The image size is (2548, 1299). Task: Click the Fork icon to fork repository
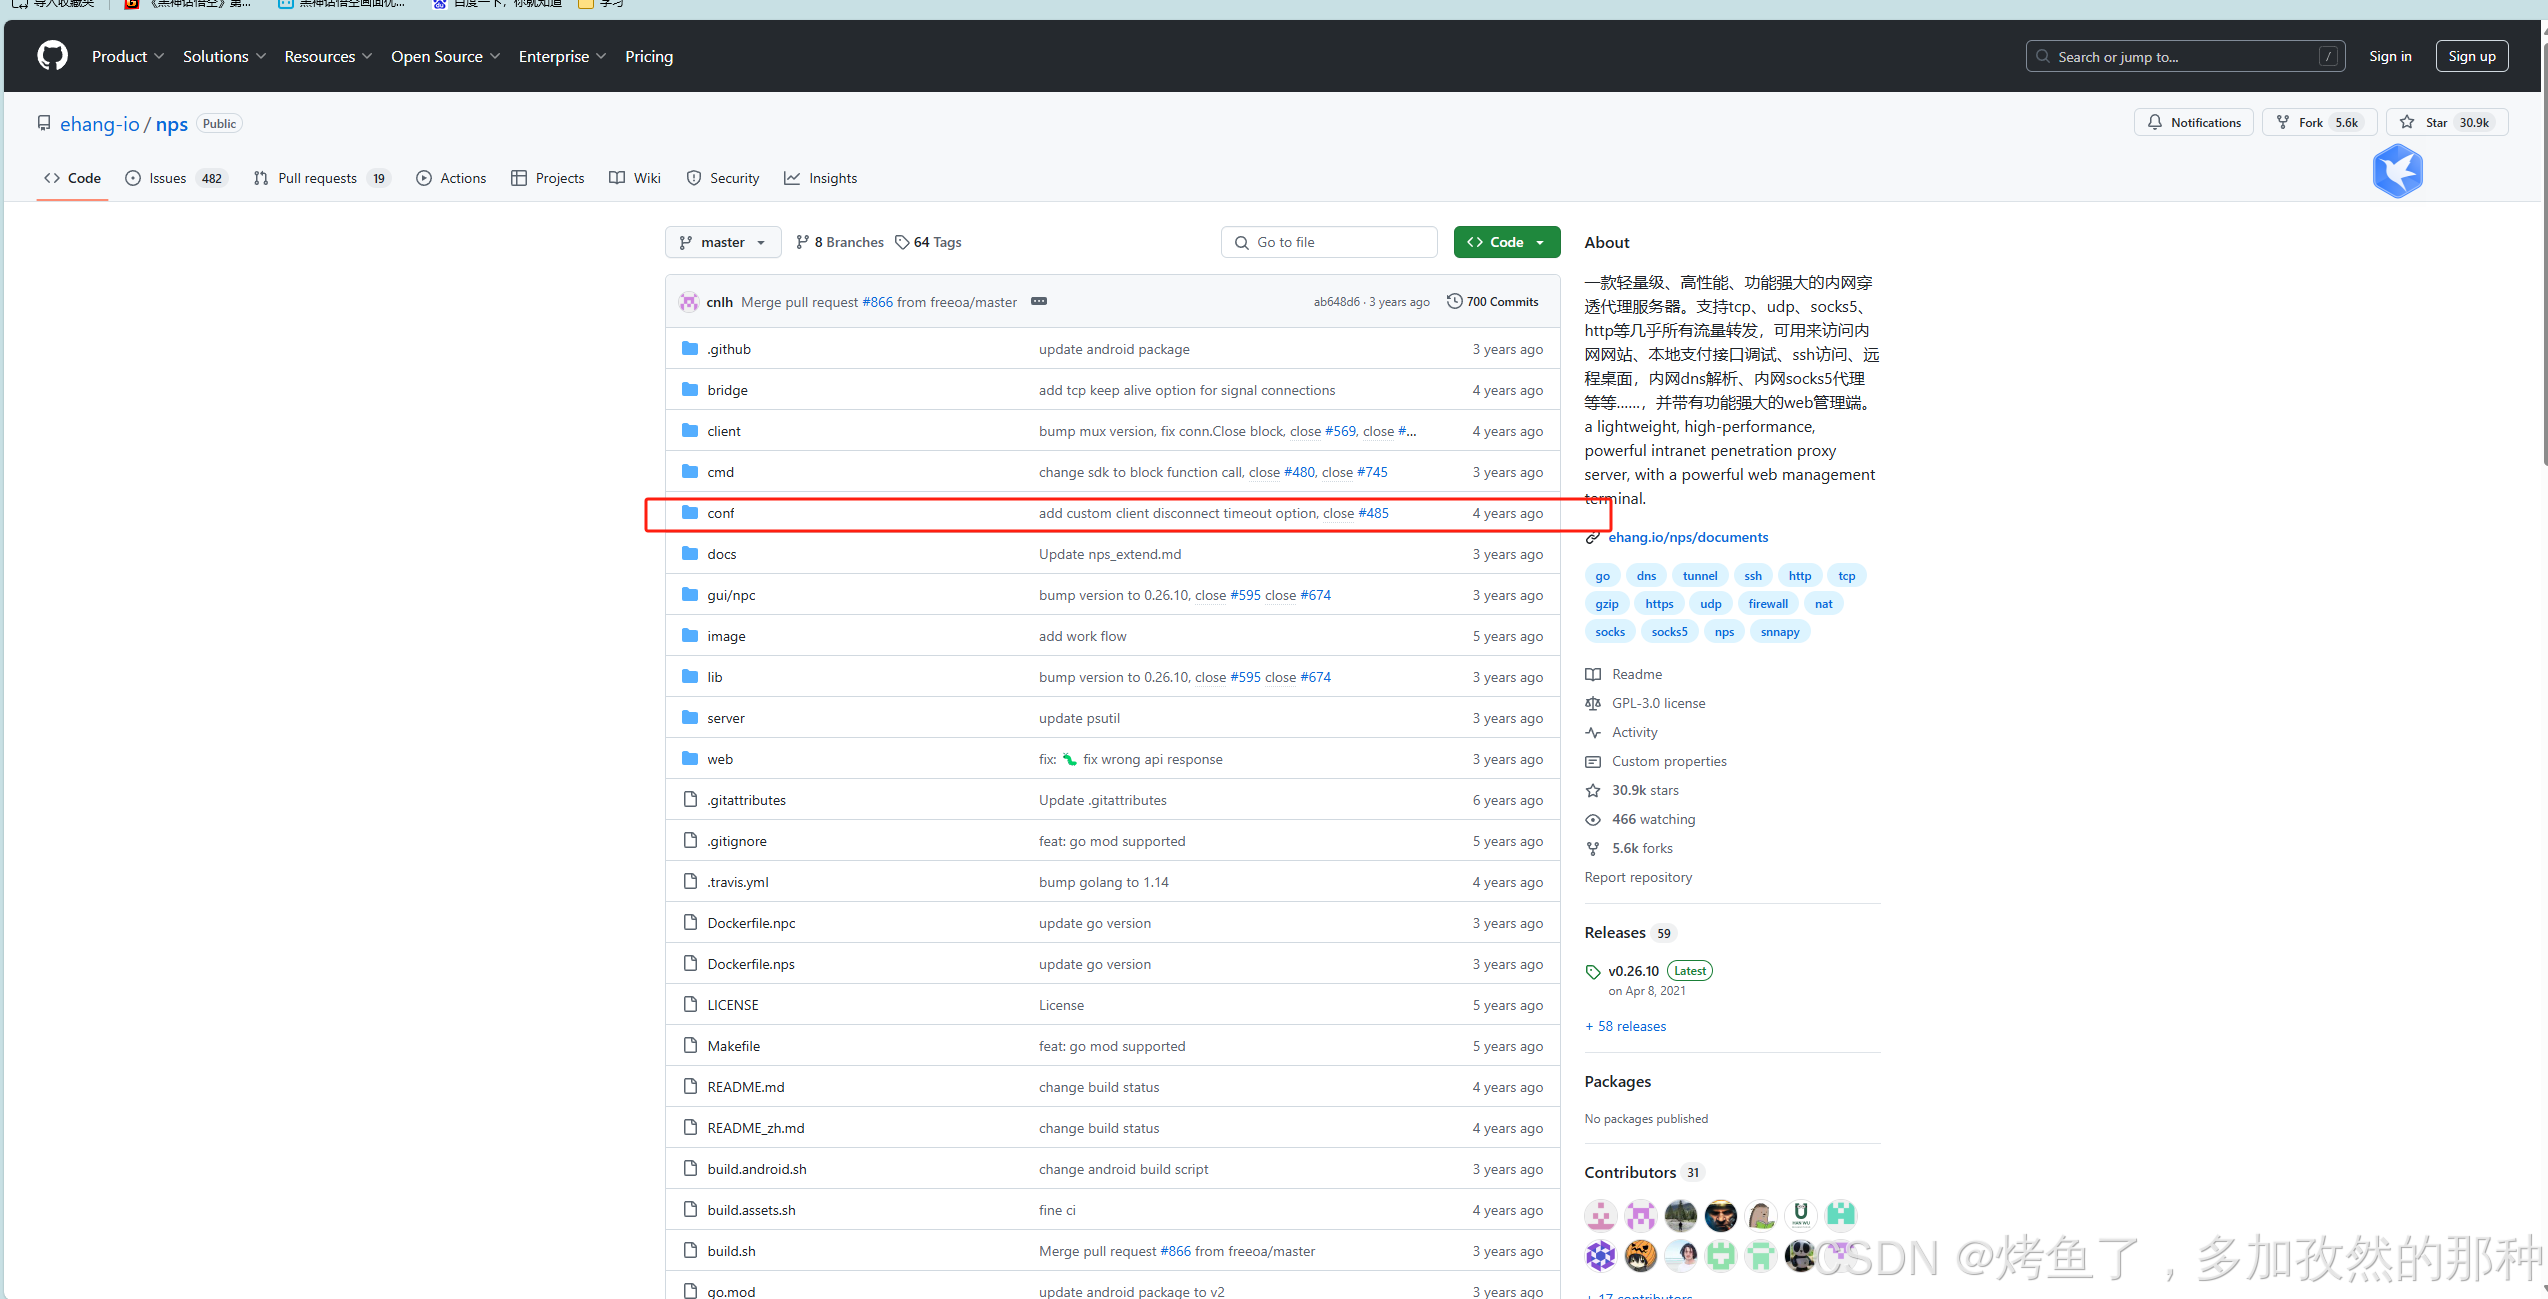tap(2283, 121)
